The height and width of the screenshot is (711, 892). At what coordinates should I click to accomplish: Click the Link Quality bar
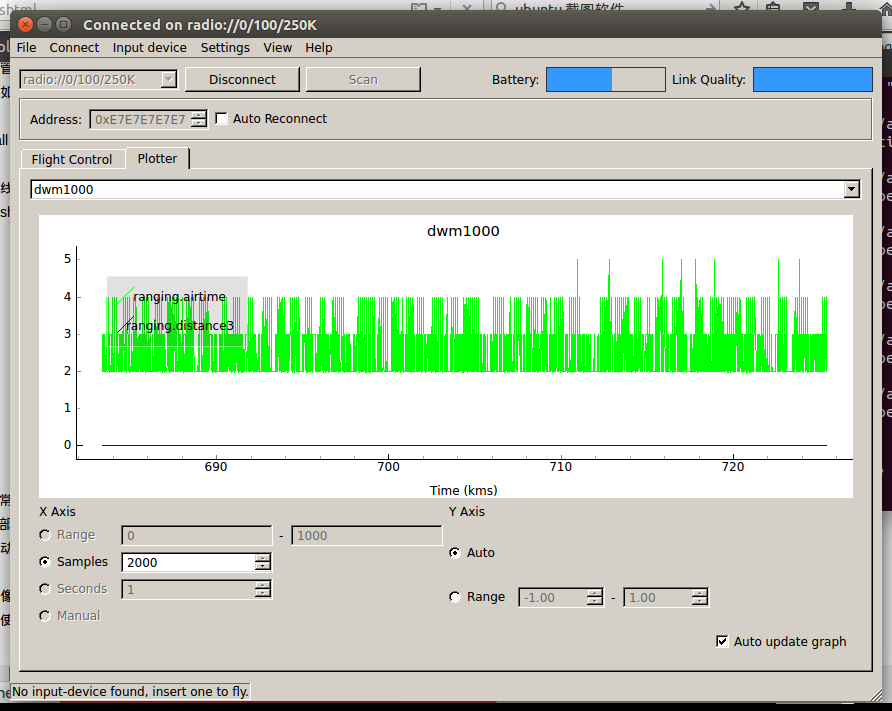[x=812, y=80]
